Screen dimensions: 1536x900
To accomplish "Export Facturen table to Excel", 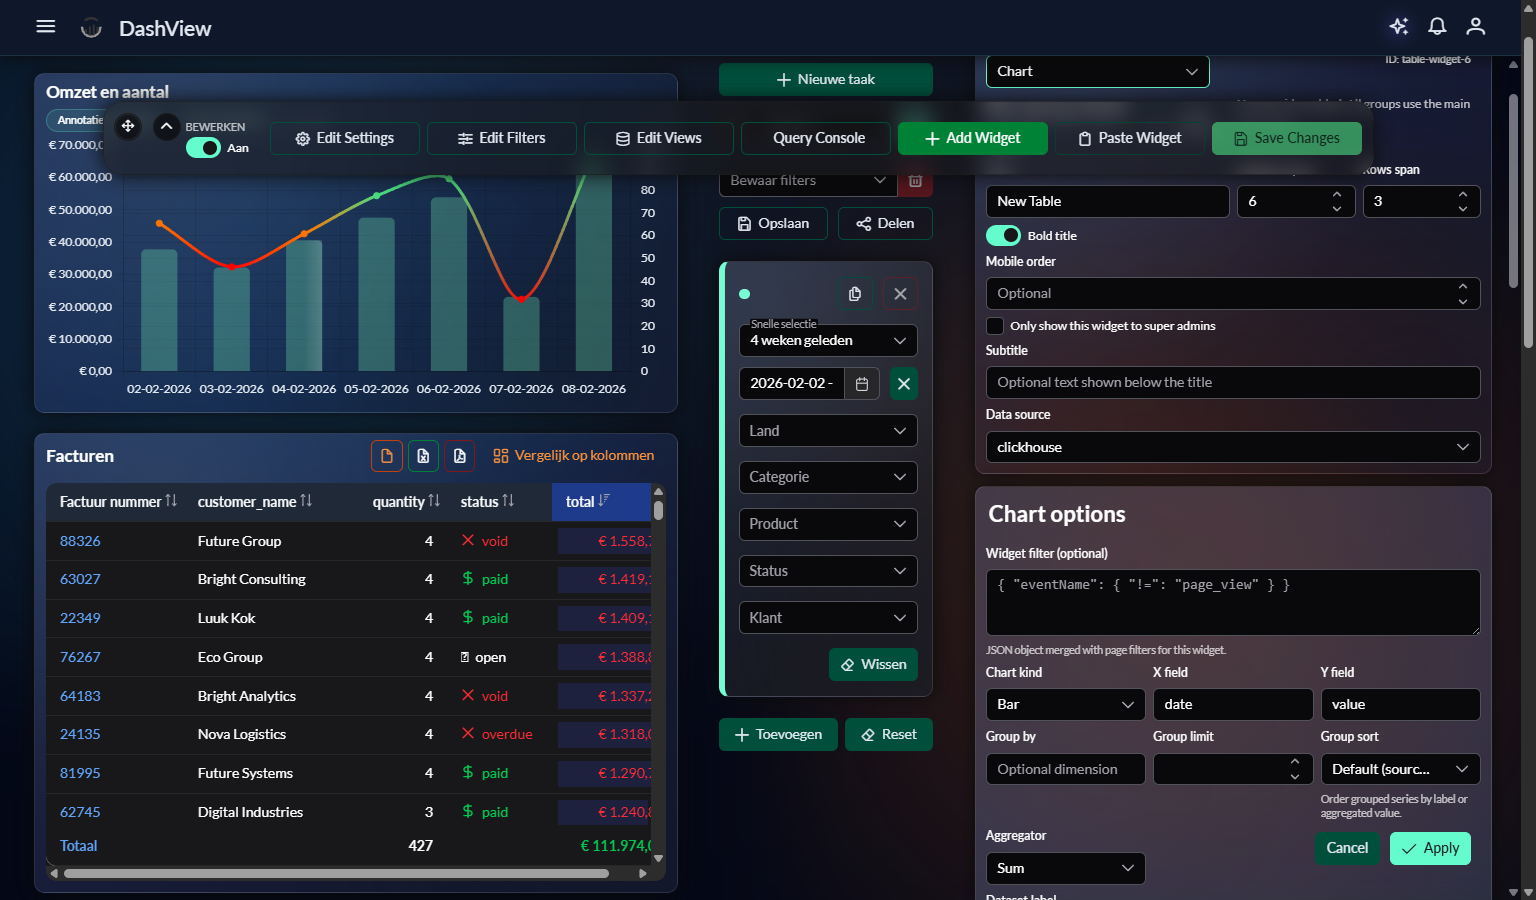I will tap(423, 455).
